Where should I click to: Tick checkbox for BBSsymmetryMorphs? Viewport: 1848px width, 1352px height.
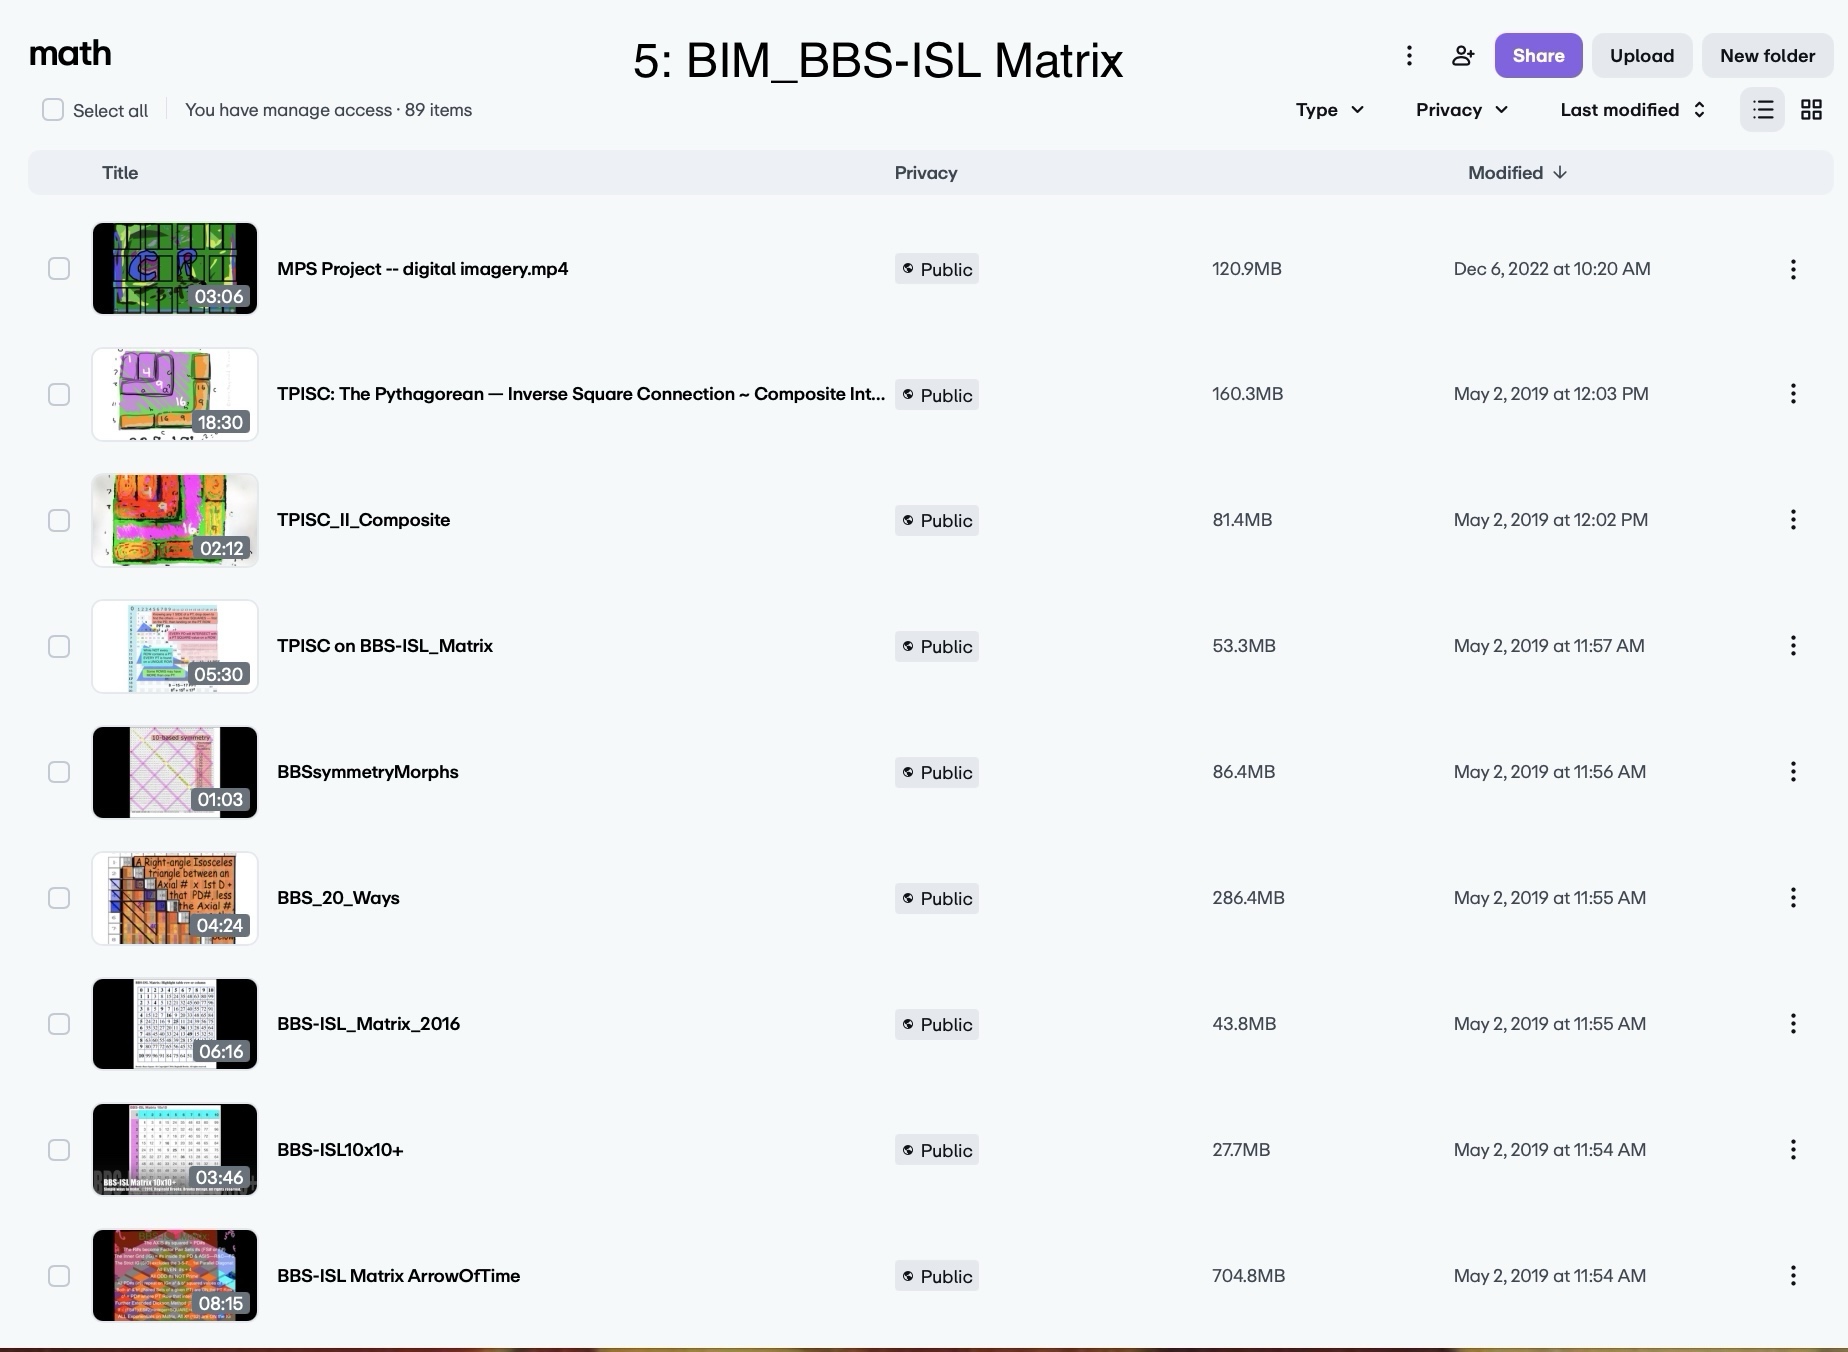pos(59,772)
